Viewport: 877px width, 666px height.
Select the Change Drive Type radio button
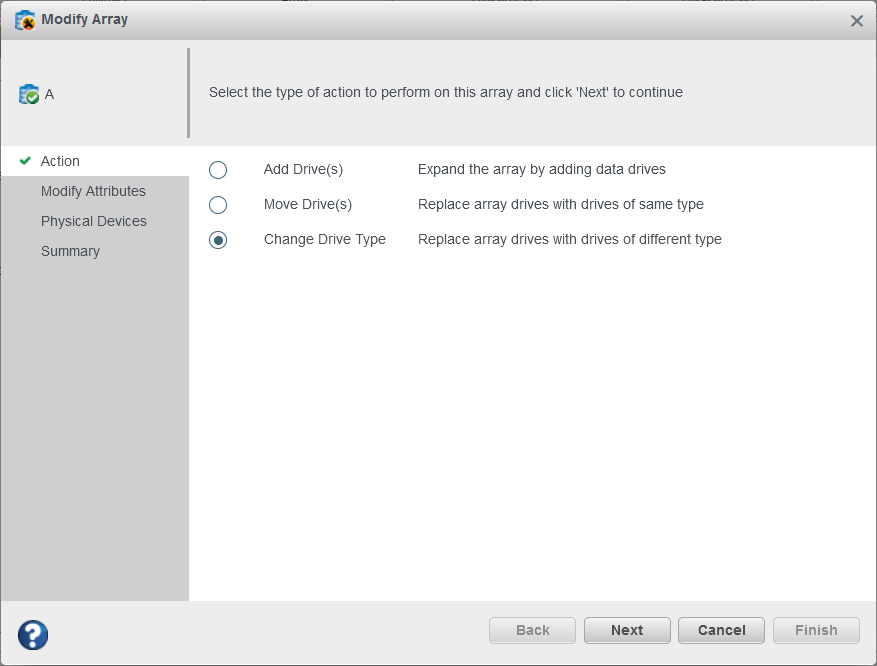(x=218, y=239)
